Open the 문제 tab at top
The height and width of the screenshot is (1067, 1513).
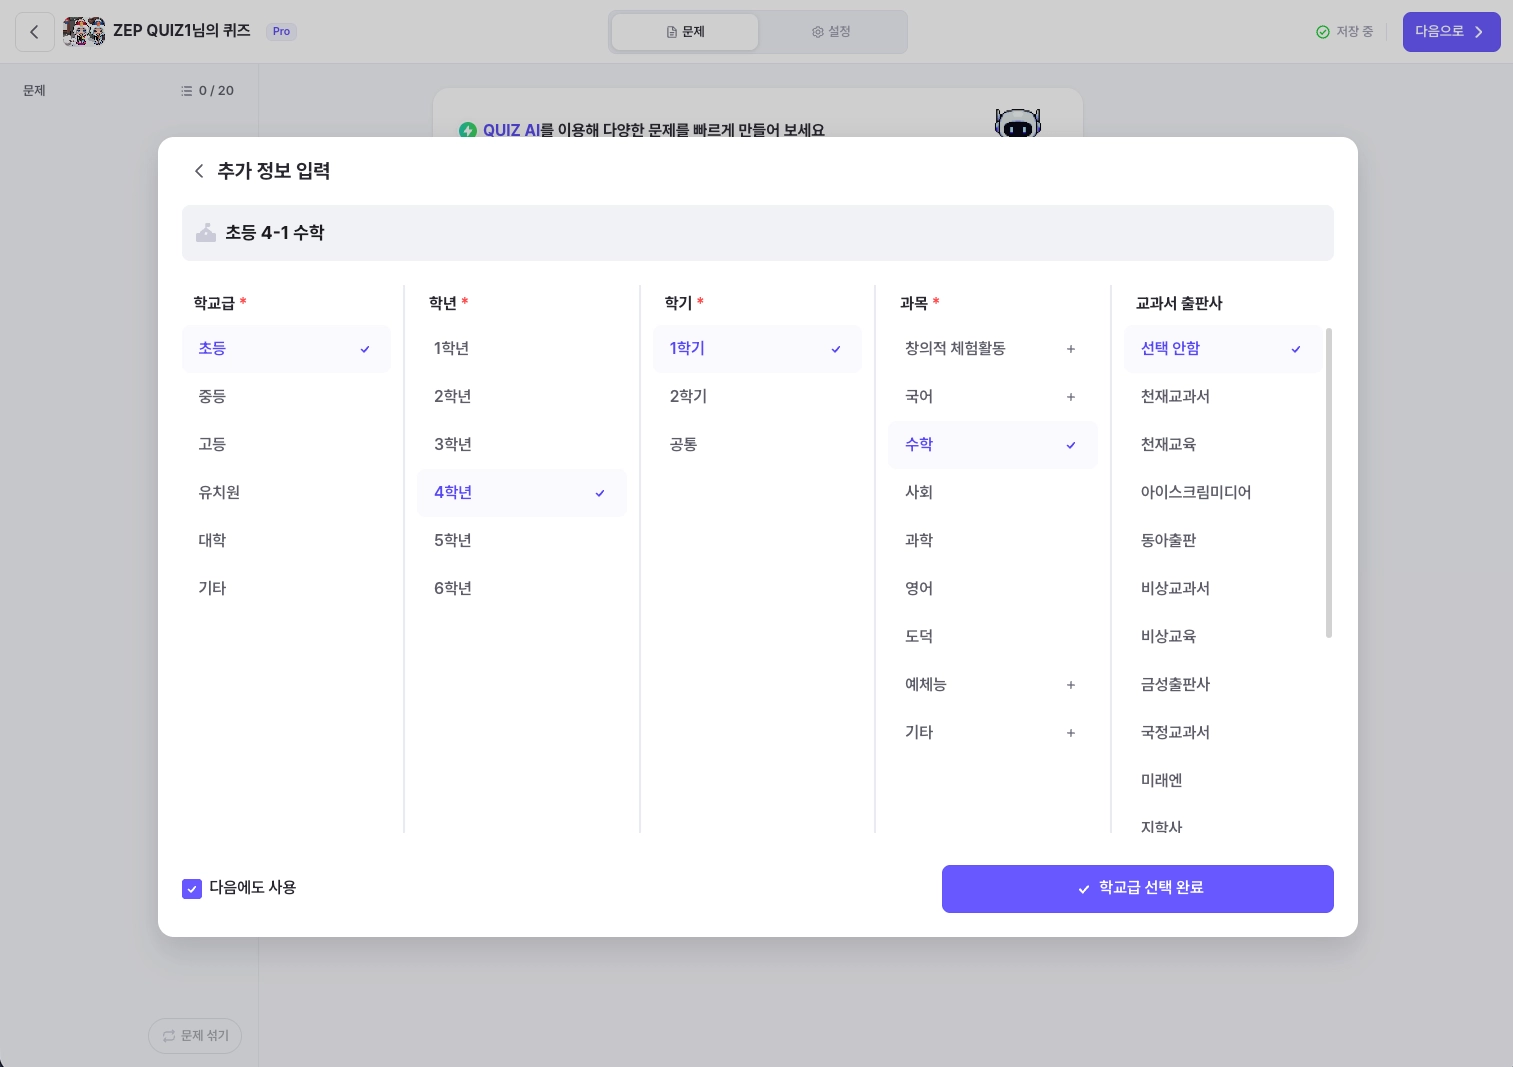point(685,32)
